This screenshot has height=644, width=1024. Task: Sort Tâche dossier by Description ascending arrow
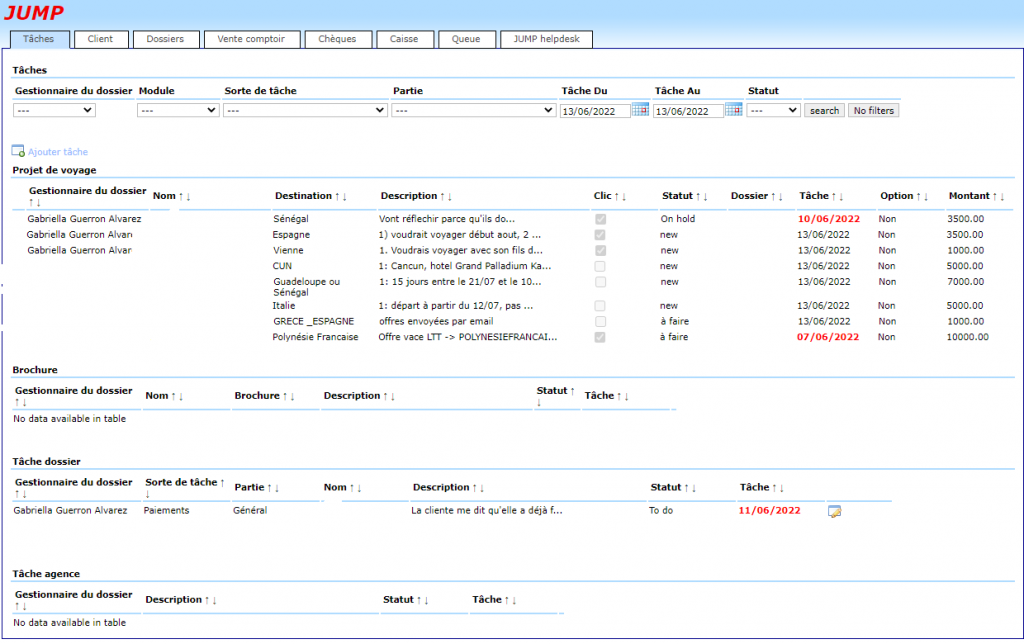(x=475, y=488)
